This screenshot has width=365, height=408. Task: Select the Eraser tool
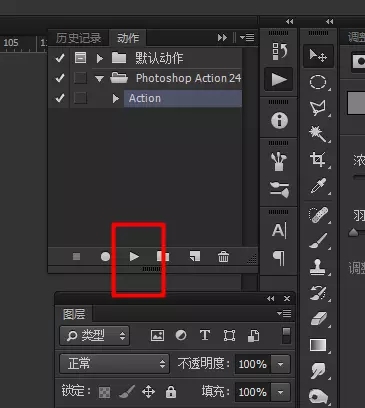[319, 319]
